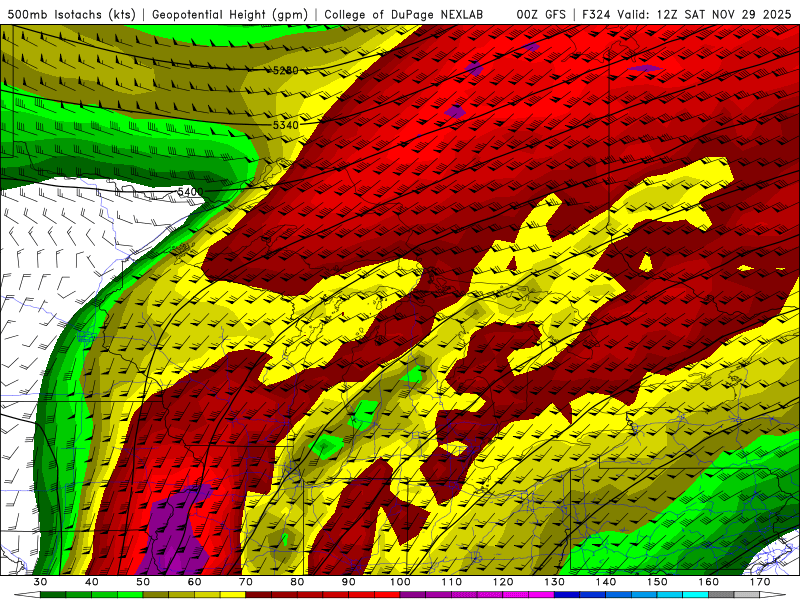
Task: Click the 80 value on the color scale
Action: click(x=297, y=582)
